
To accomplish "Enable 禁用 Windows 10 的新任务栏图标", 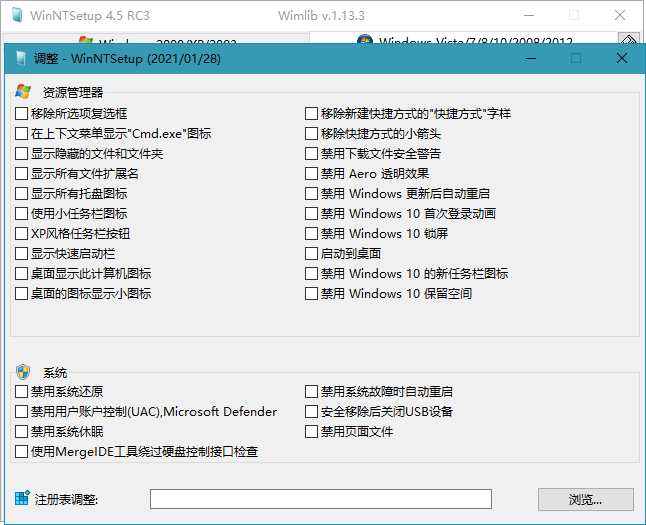I will click(x=311, y=274).
